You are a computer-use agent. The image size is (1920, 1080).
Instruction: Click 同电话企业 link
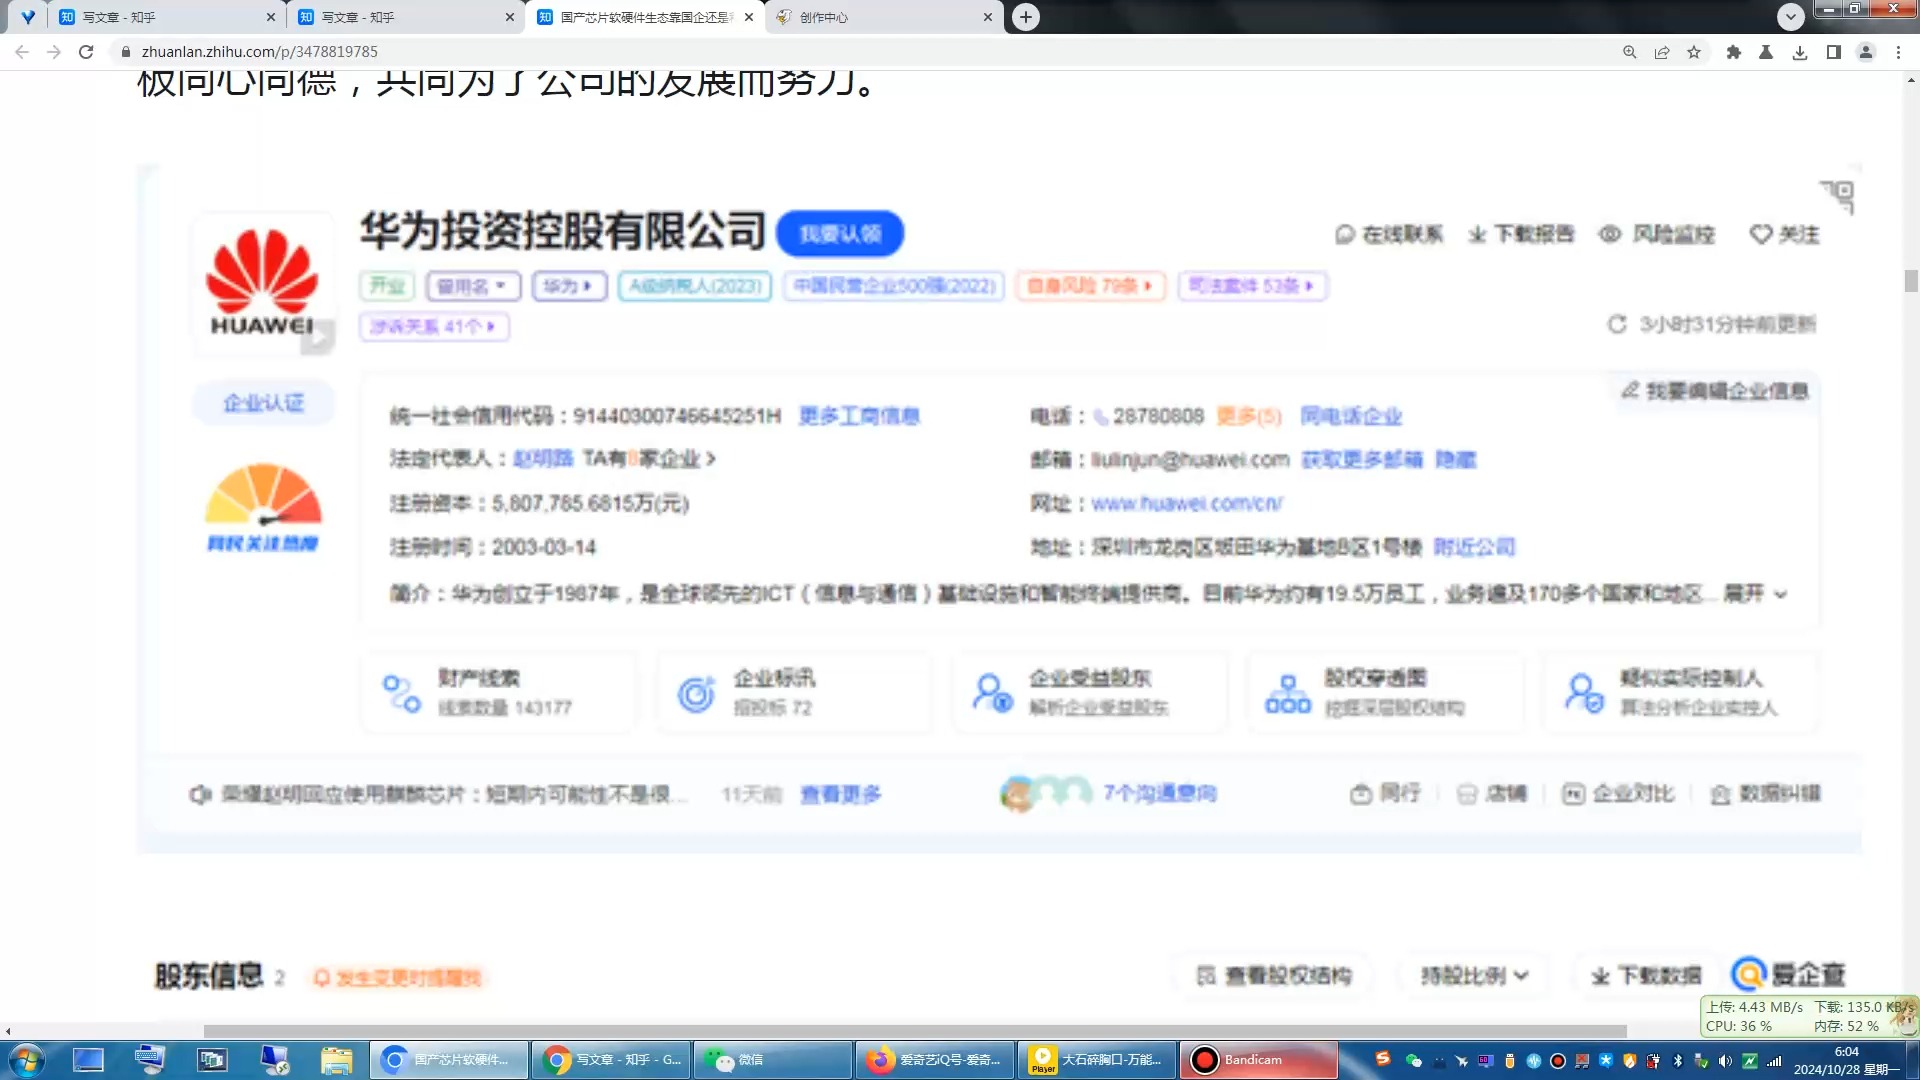click(x=1351, y=416)
